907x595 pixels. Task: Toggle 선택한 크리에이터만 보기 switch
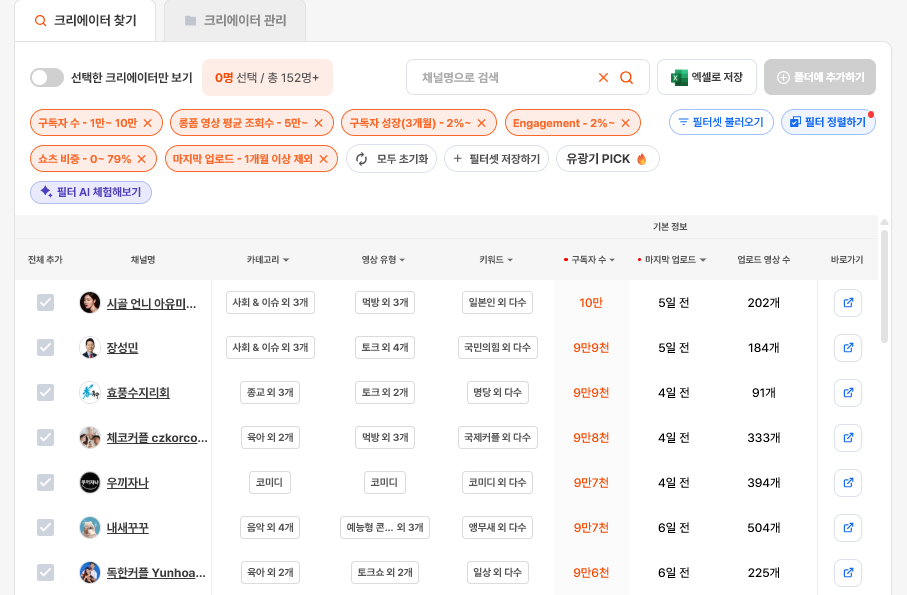pyautogui.click(x=47, y=77)
